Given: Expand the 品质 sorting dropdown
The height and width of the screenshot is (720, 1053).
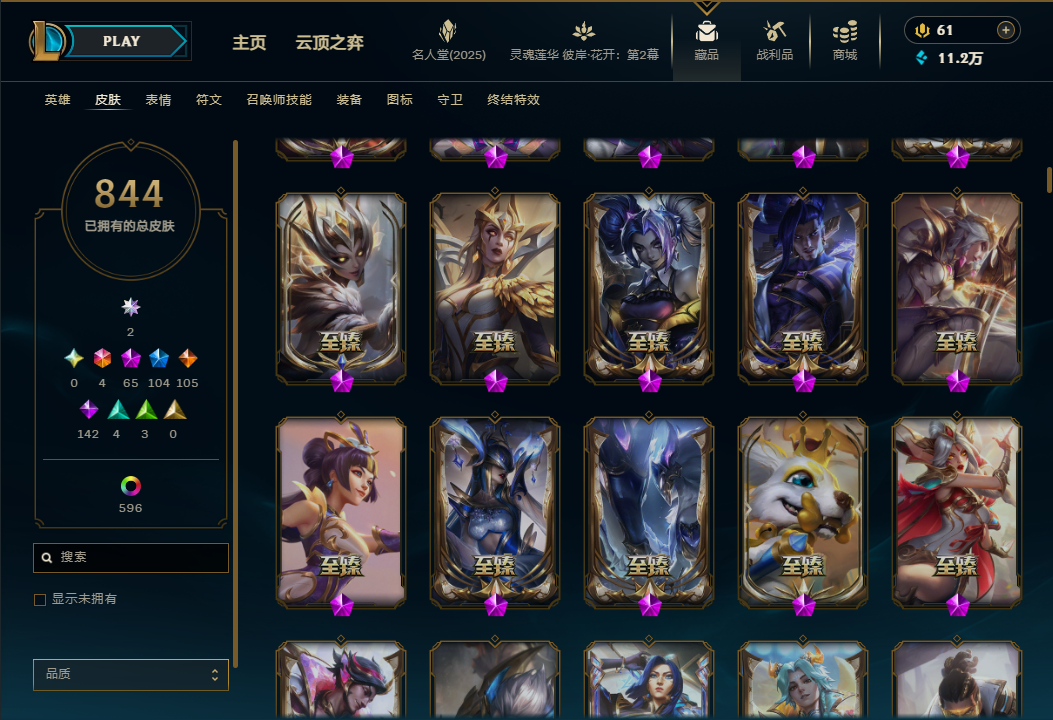Looking at the screenshot, I should pos(131,674).
